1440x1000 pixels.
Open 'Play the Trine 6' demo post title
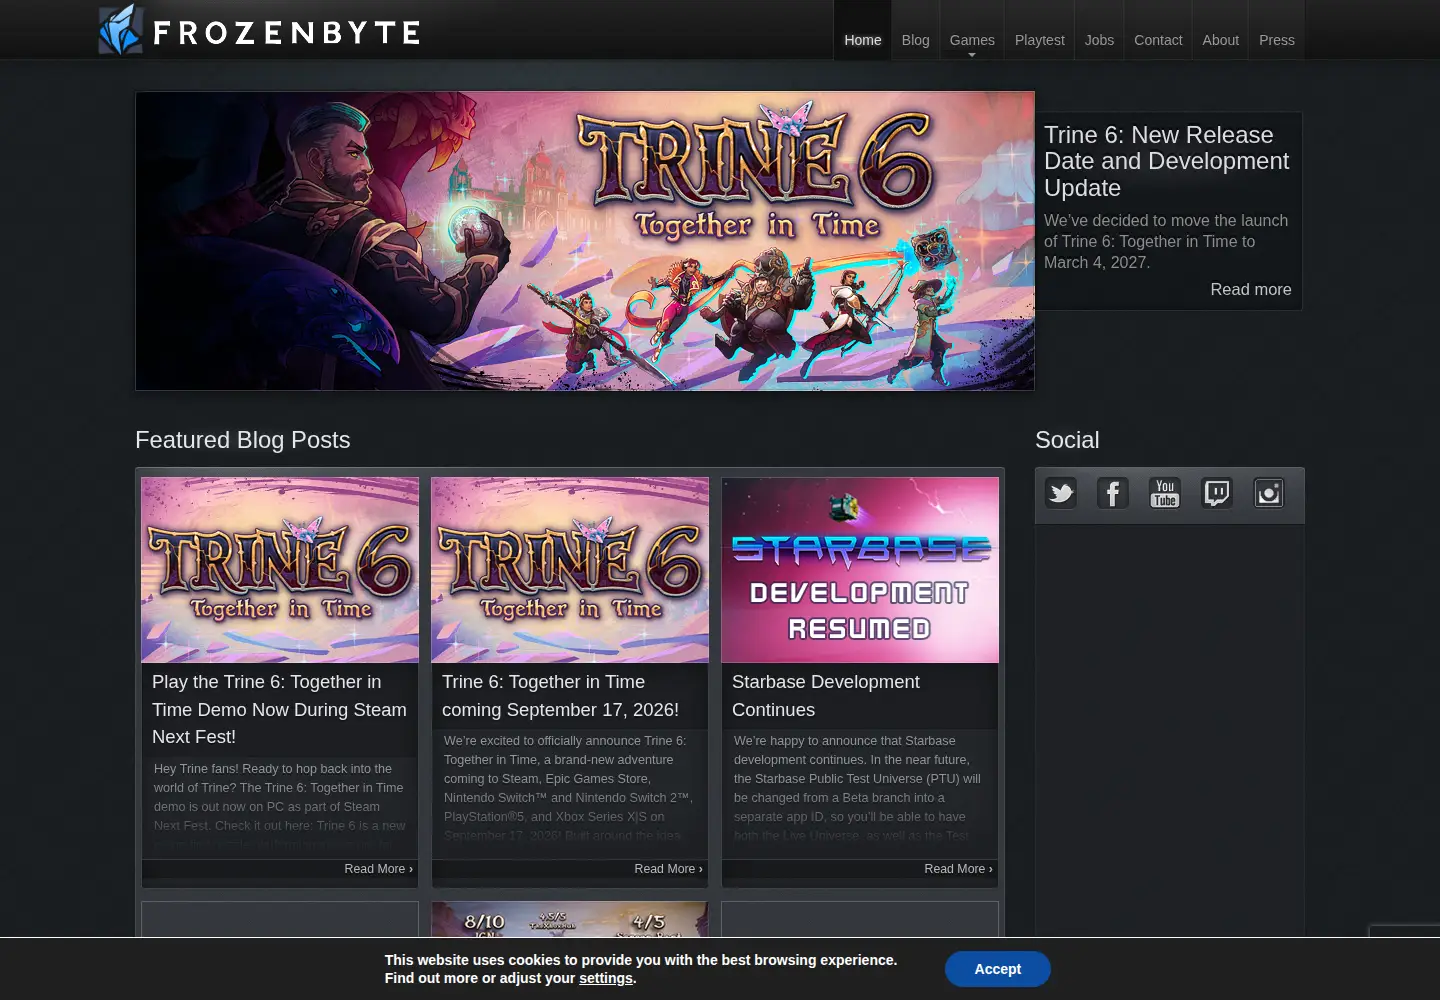[x=280, y=709]
